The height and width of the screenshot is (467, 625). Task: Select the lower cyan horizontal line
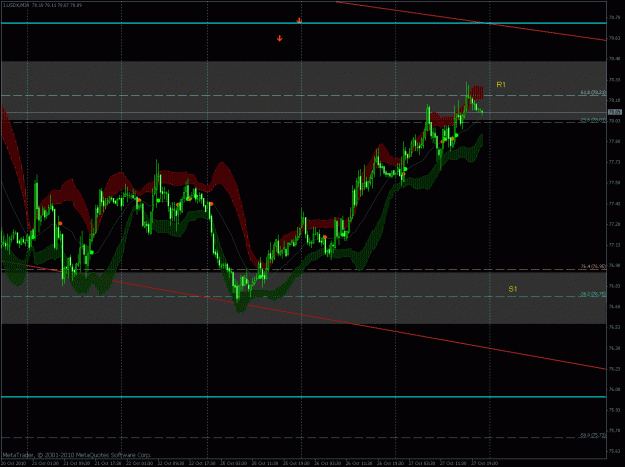click(303, 397)
